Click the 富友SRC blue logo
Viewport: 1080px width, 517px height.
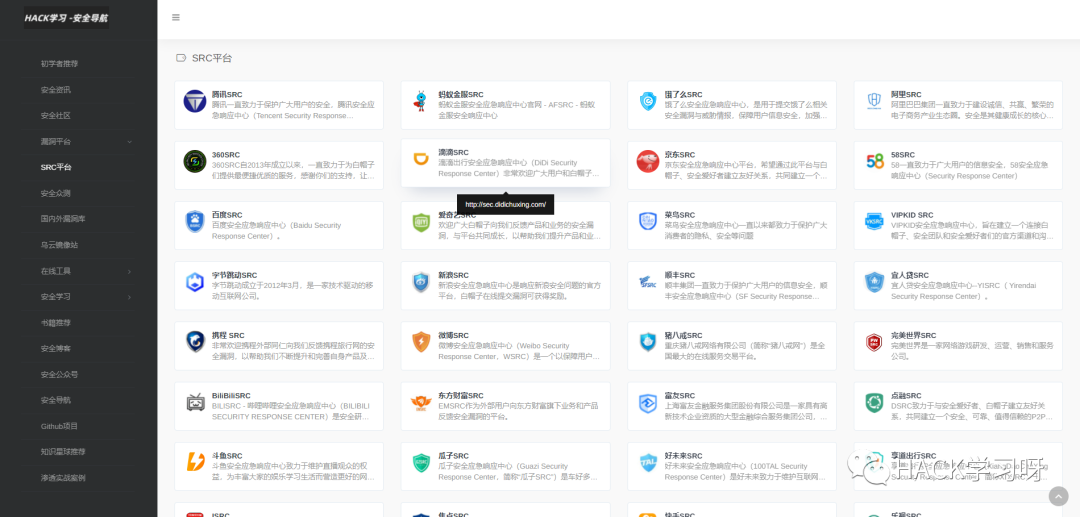coord(648,402)
